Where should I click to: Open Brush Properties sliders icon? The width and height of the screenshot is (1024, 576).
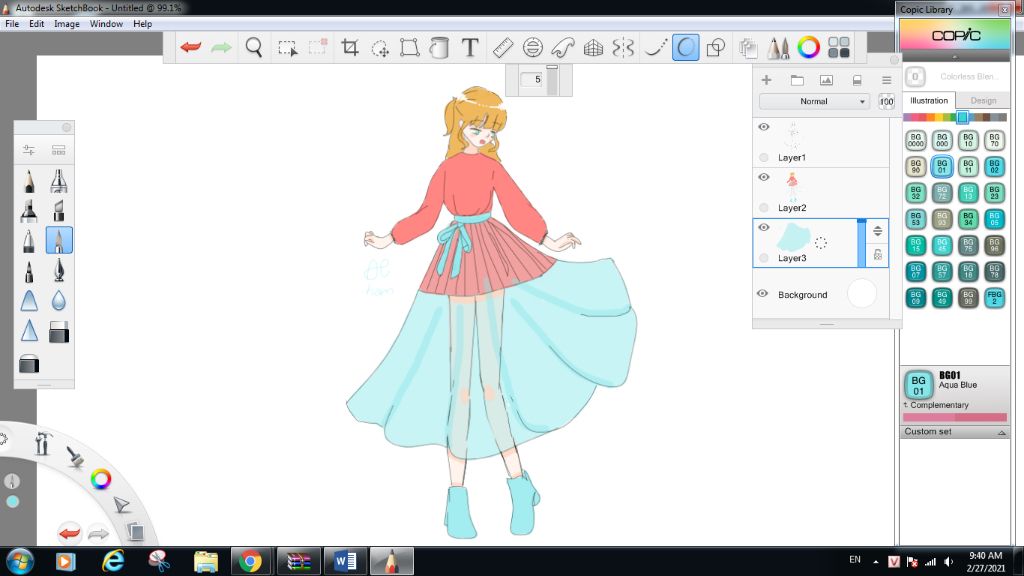click(x=29, y=150)
